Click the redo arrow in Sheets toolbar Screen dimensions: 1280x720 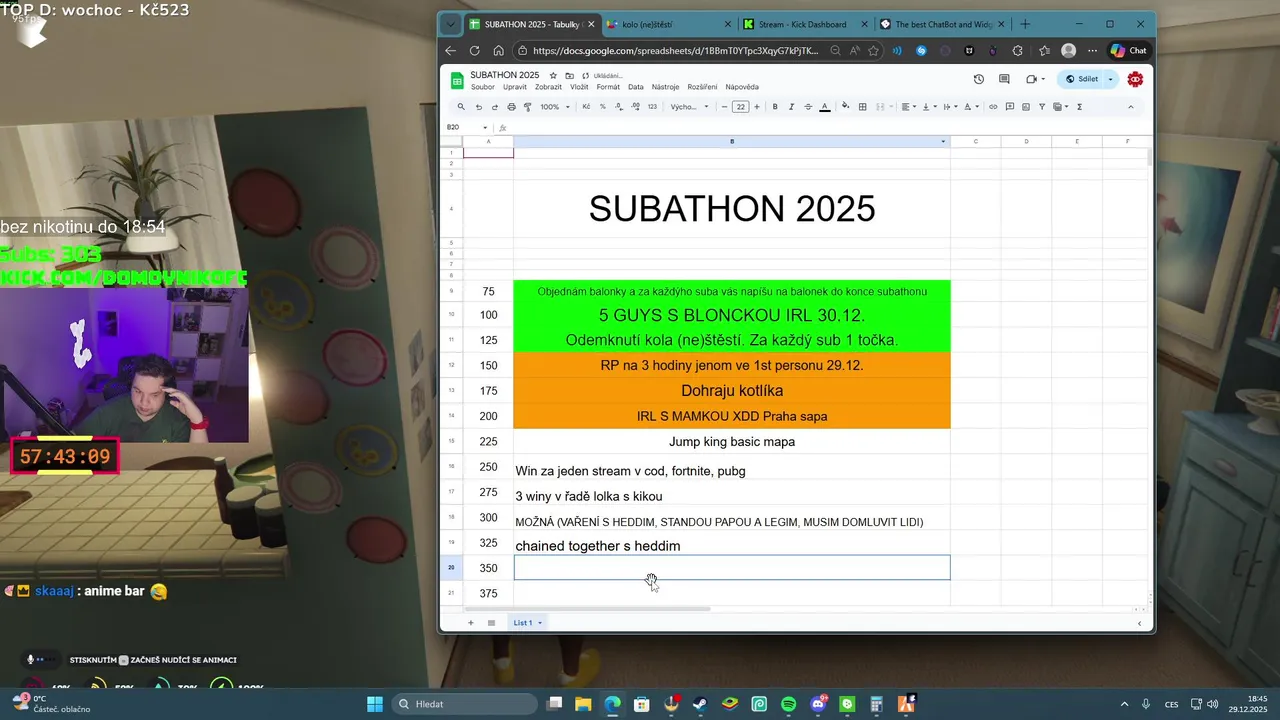click(x=494, y=107)
